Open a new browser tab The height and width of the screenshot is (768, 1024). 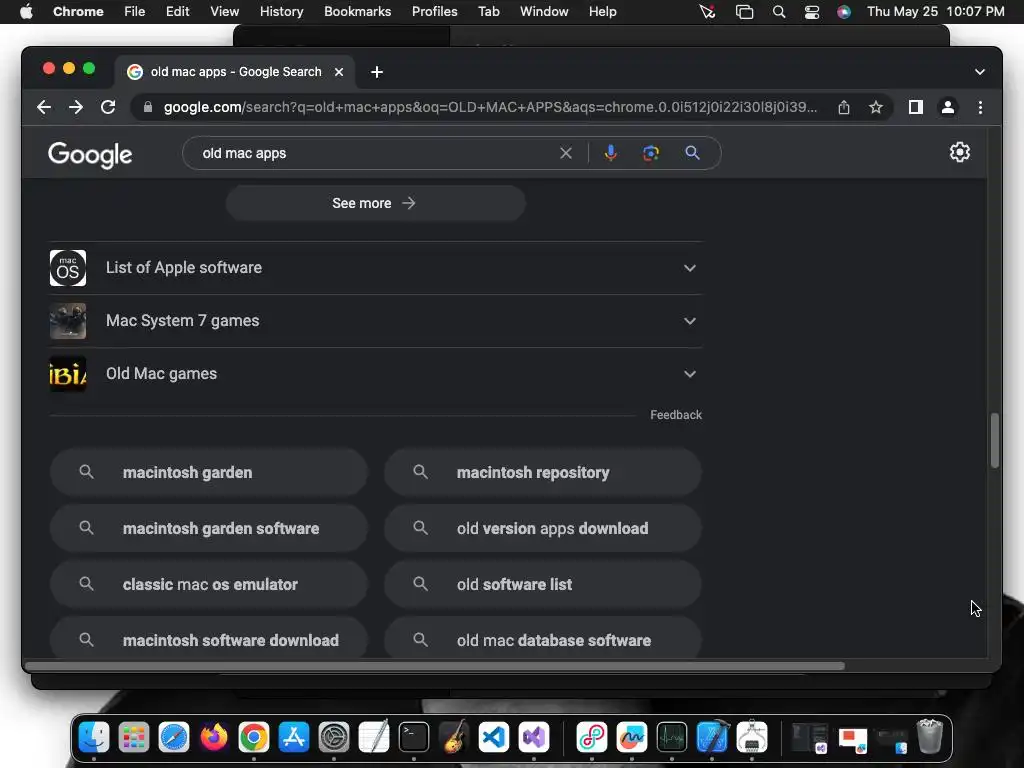click(377, 72)
